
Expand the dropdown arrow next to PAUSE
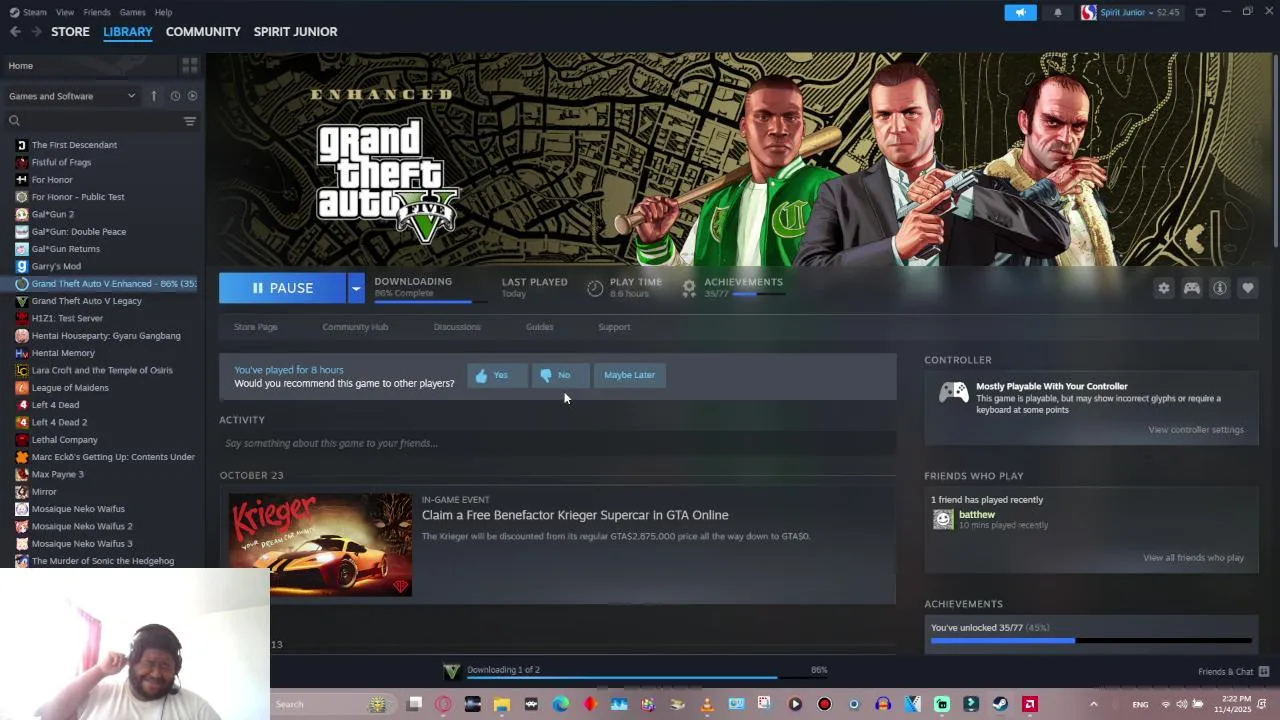point(355,288)
